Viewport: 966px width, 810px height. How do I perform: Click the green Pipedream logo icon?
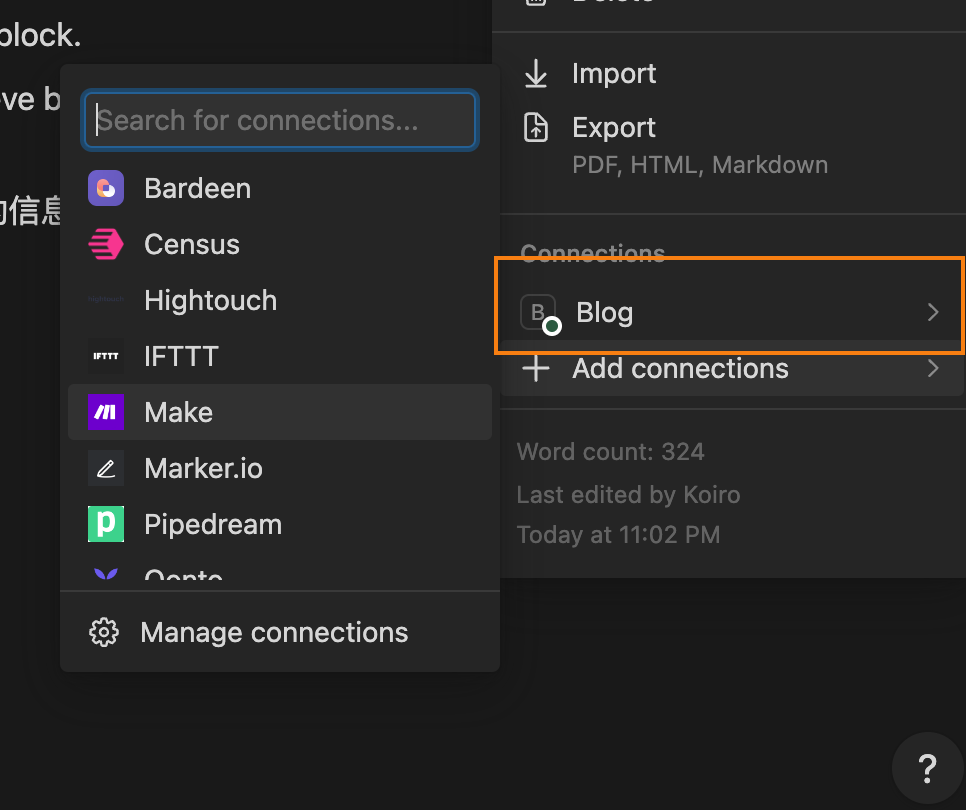point(106,524)
